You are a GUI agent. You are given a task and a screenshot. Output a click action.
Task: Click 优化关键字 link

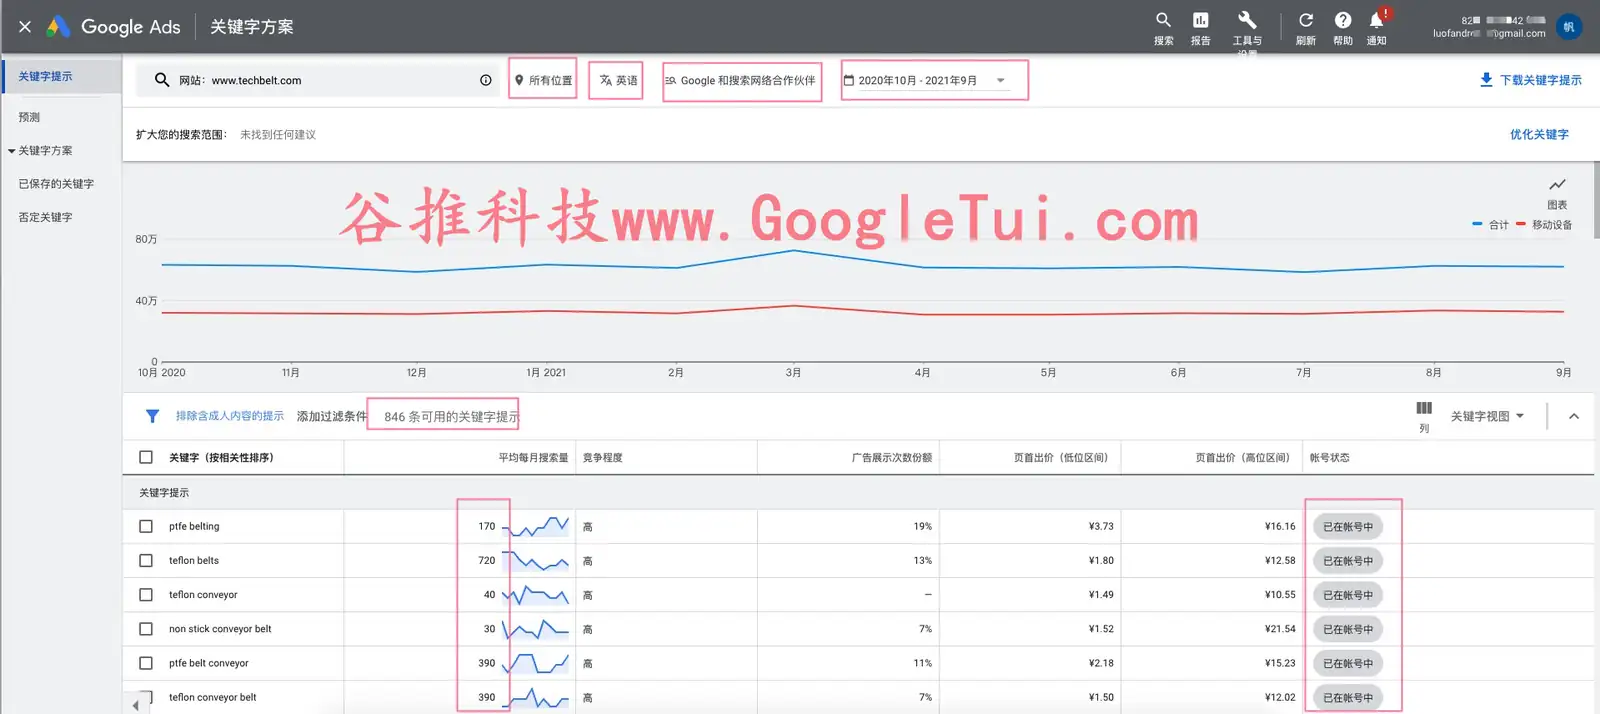(x=1539, y=134)
